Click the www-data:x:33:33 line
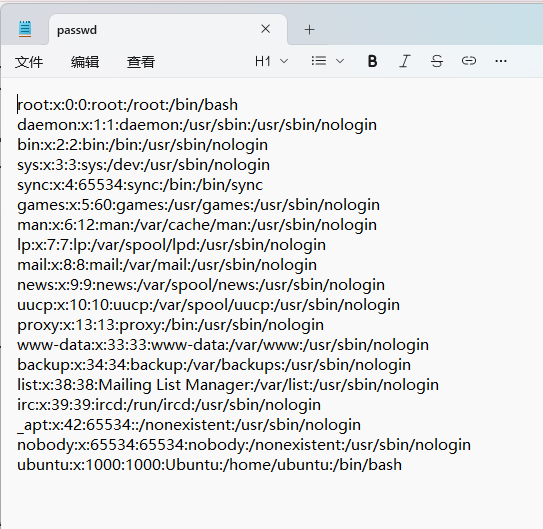Screen dimensions: 543x529 tap(223, 345)
